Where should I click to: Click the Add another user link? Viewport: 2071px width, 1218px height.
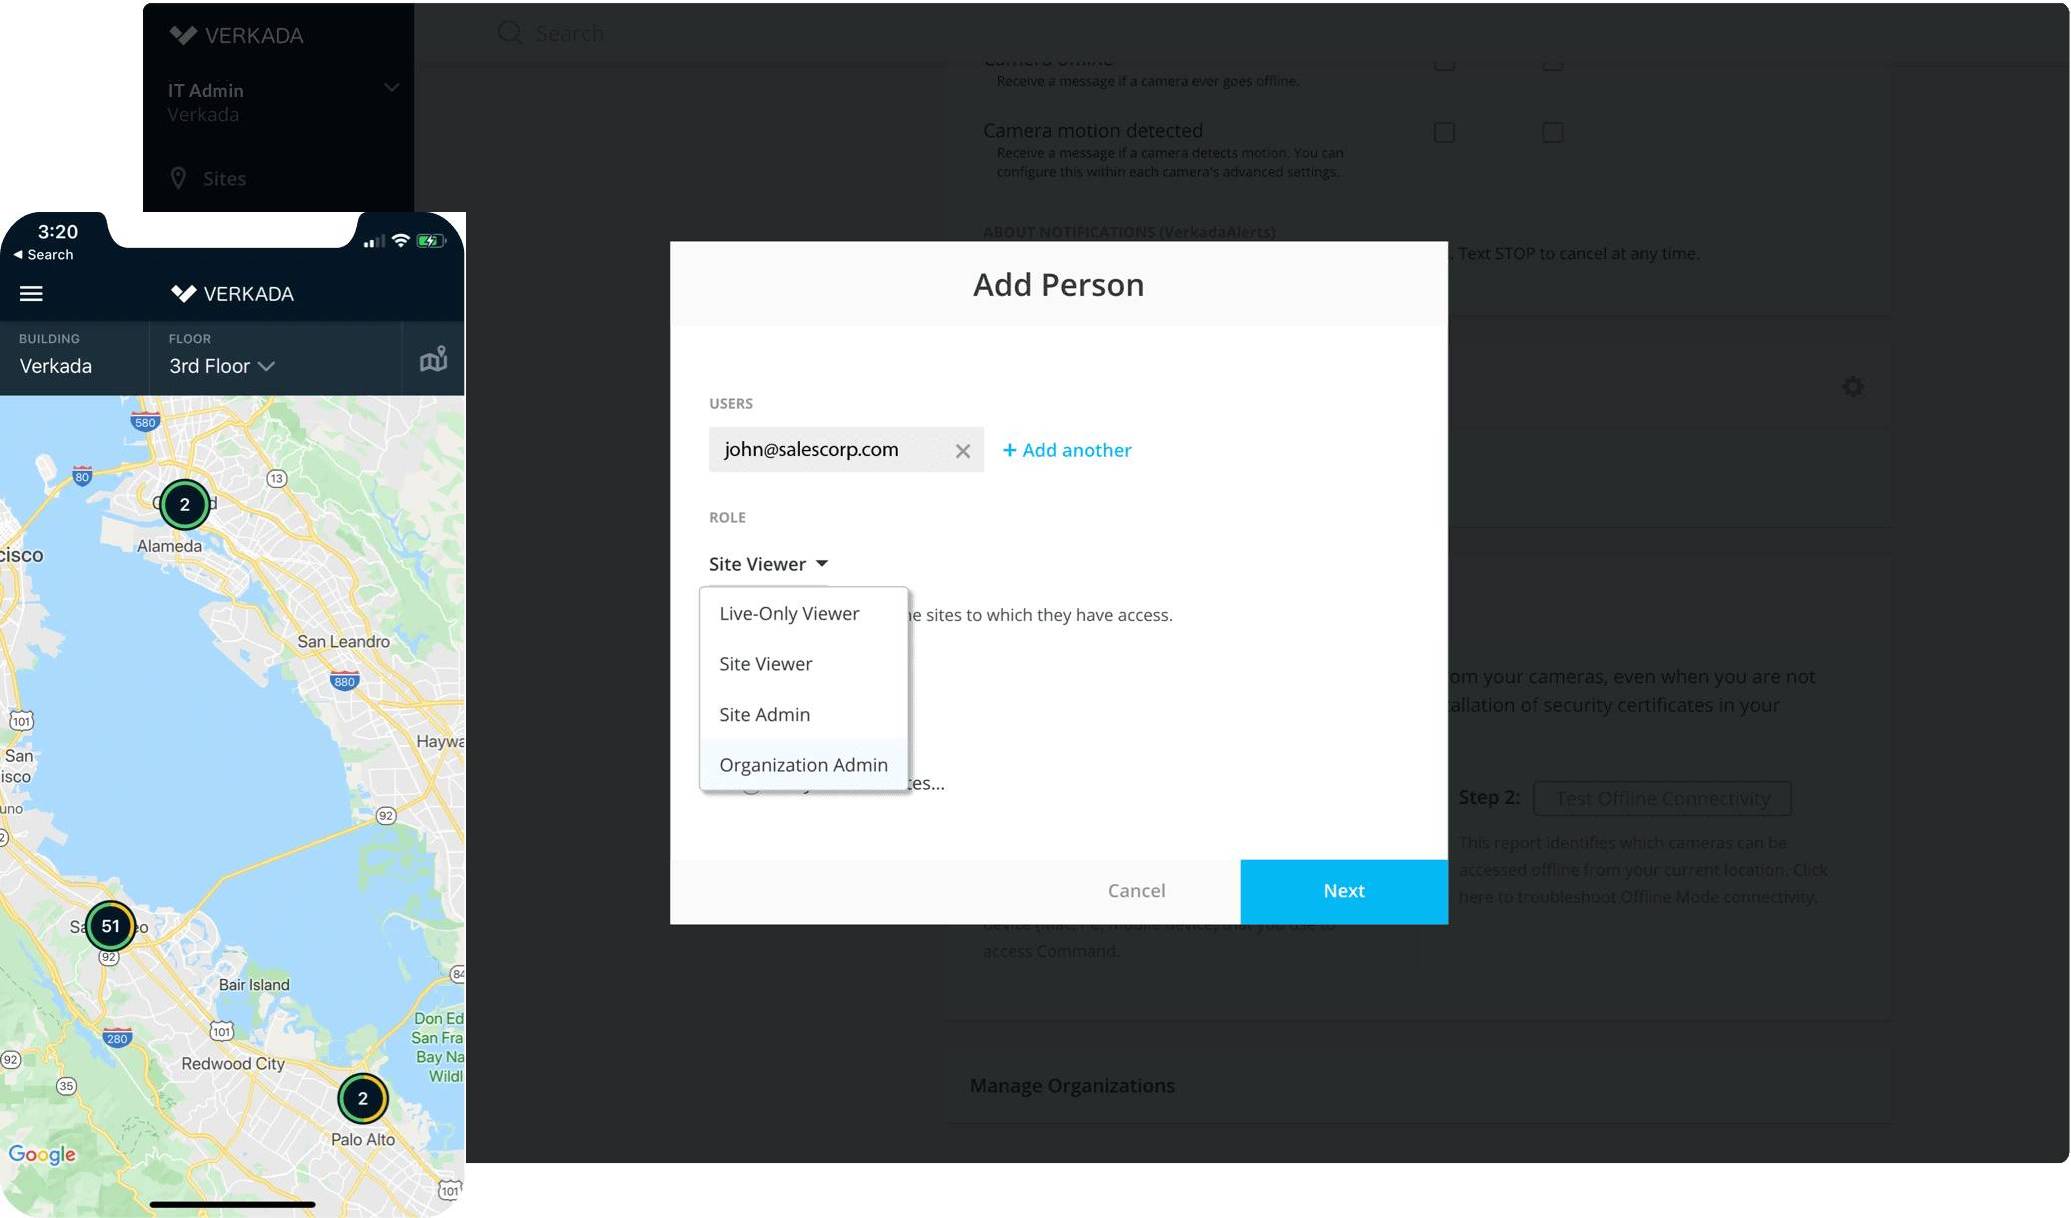(1067, 450)
